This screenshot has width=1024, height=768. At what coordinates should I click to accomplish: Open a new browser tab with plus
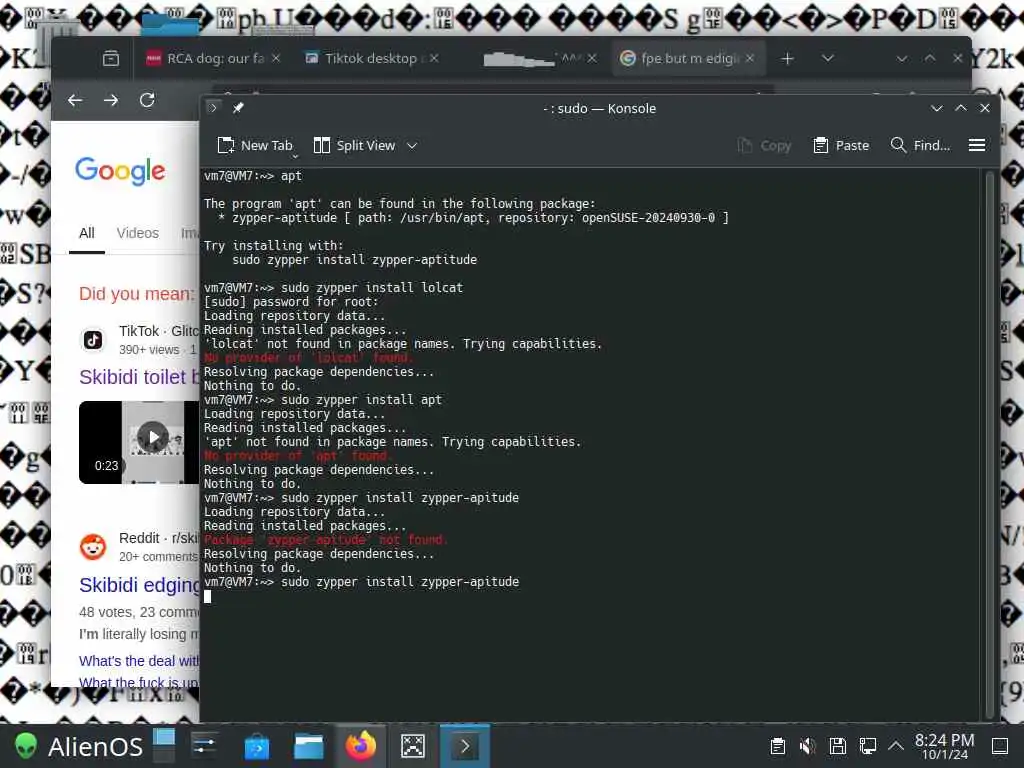click(x=788, y=59)
